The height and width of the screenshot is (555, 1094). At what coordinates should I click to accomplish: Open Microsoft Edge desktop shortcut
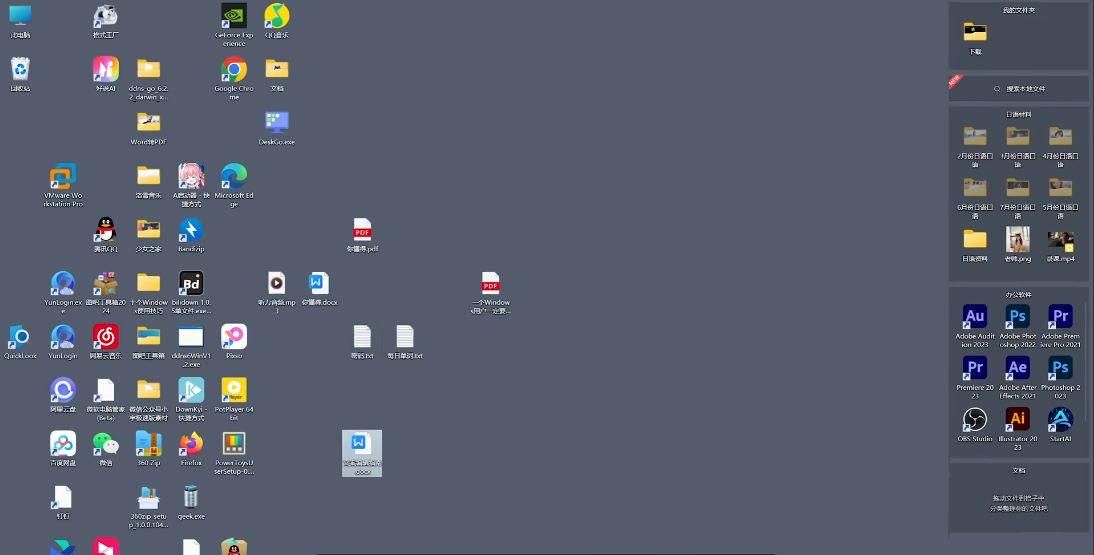click(234, 176)
